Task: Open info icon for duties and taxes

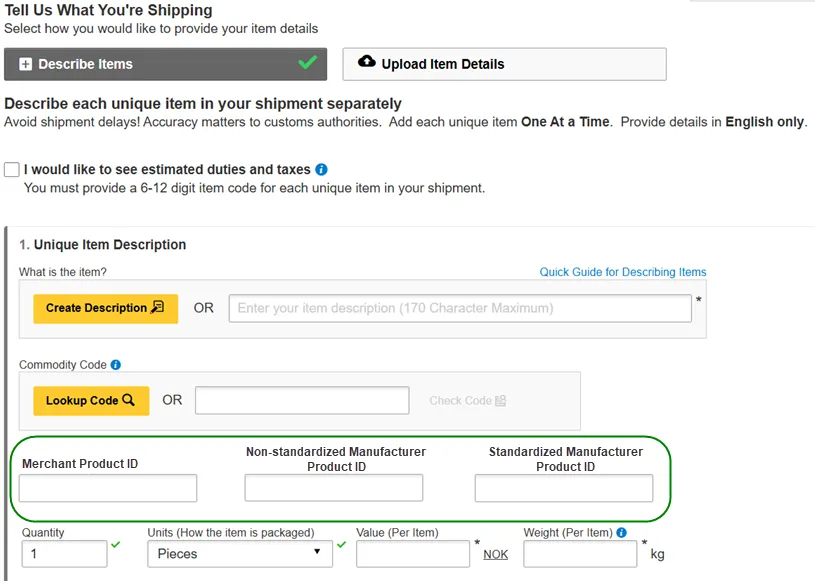Action: point(321,169)
